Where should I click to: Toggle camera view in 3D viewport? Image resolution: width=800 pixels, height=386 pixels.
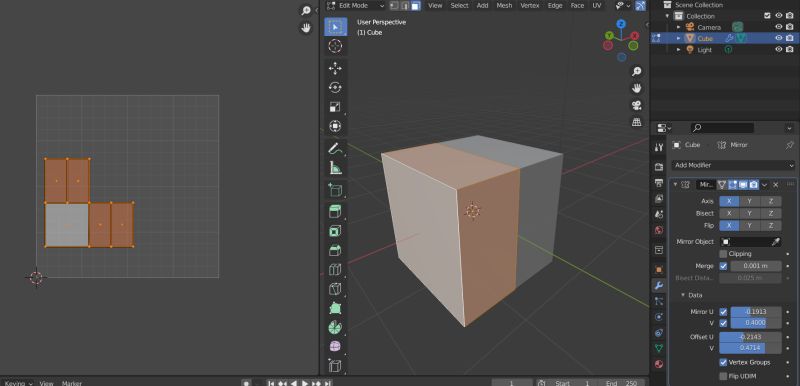637,105
